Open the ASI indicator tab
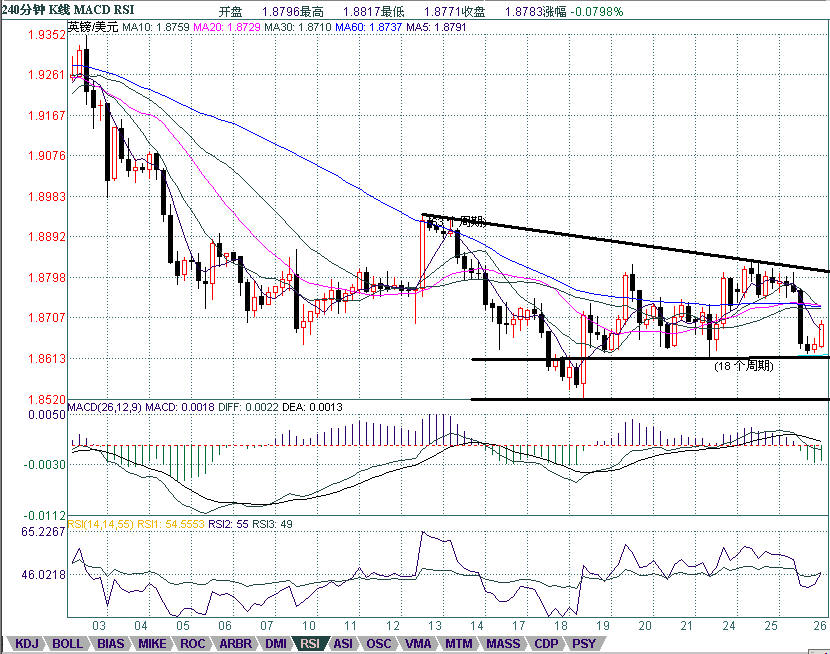Image resolution: width=830 pixels, height=654 pixels. [343, 643]
